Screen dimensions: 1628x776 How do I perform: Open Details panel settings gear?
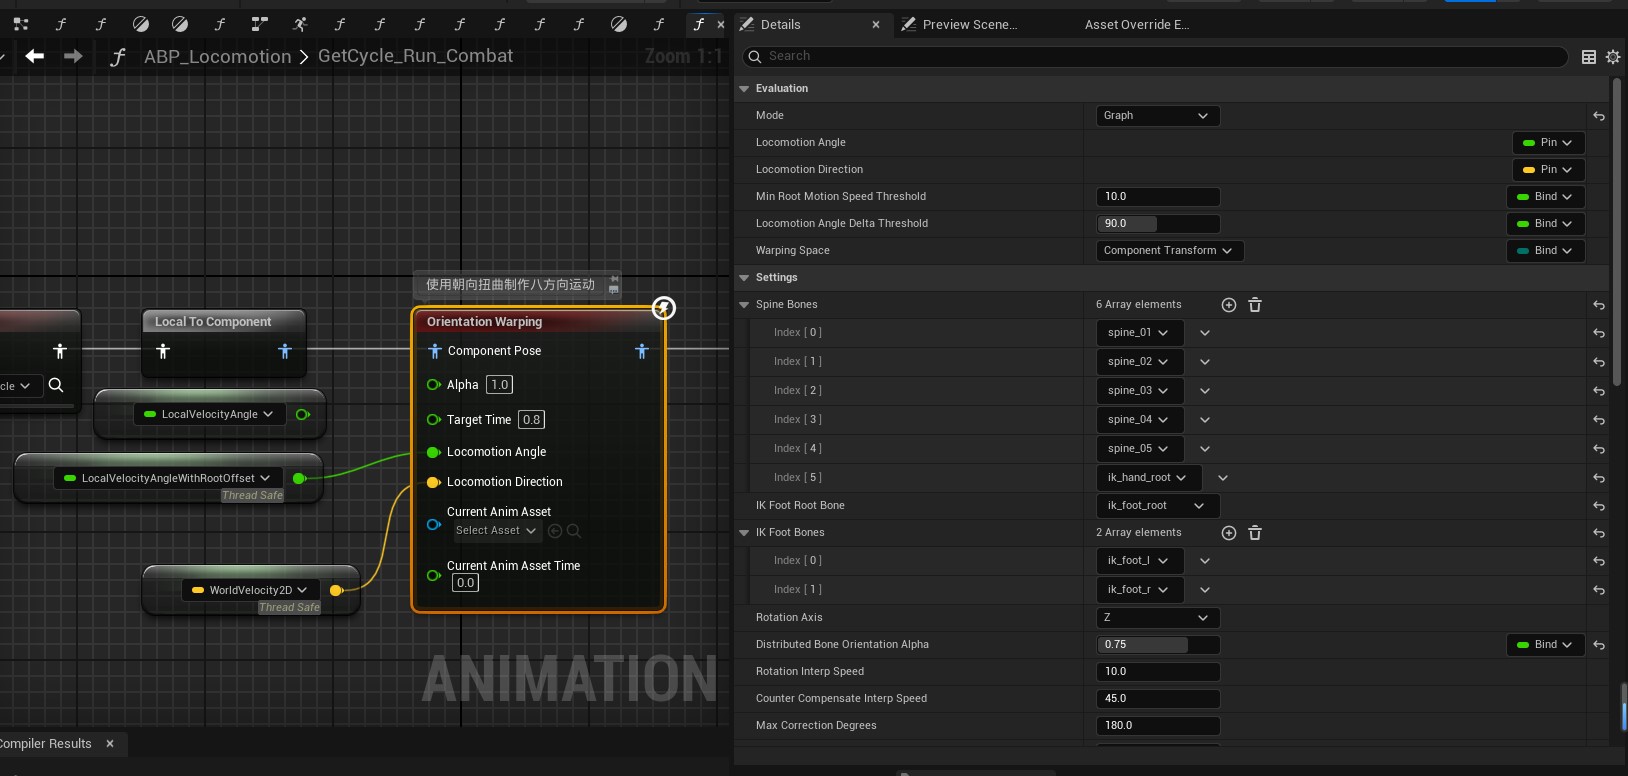coord(1613,57)
